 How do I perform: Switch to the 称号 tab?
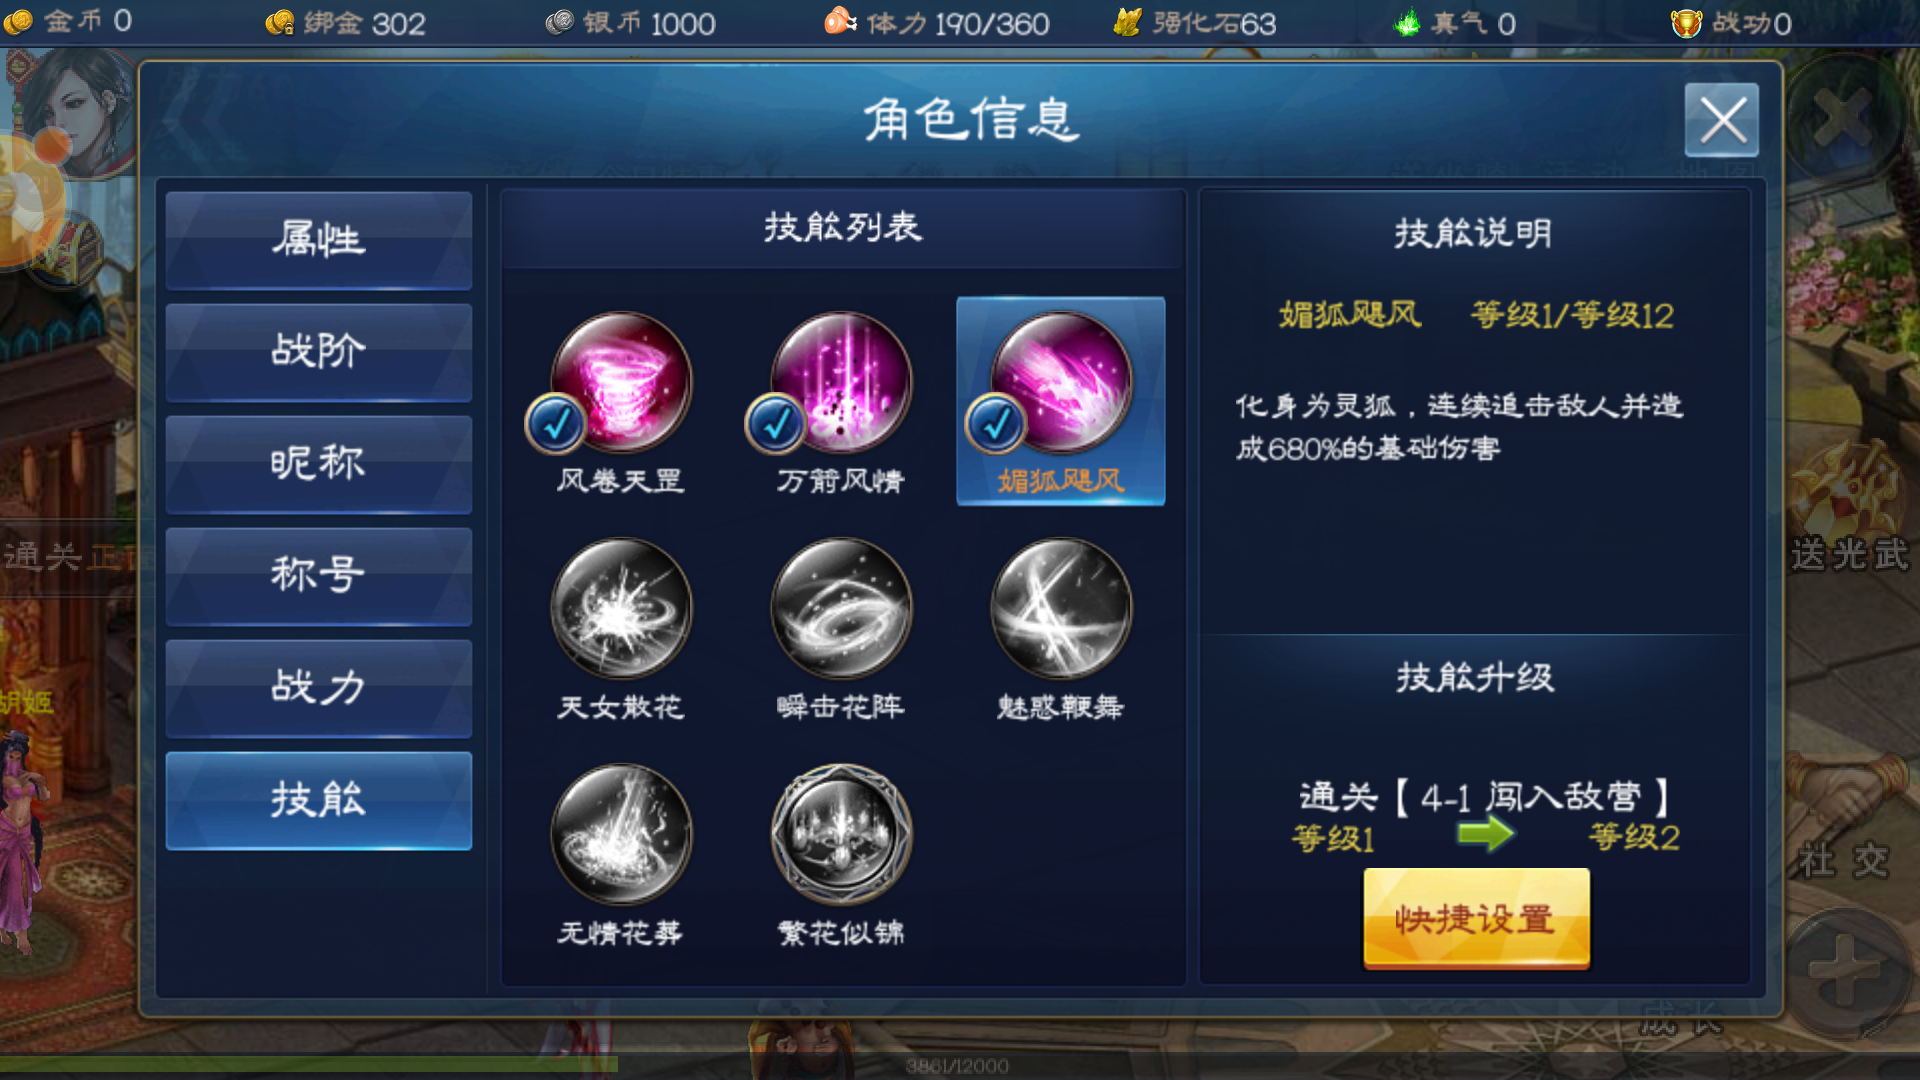(x=319, y=576)
